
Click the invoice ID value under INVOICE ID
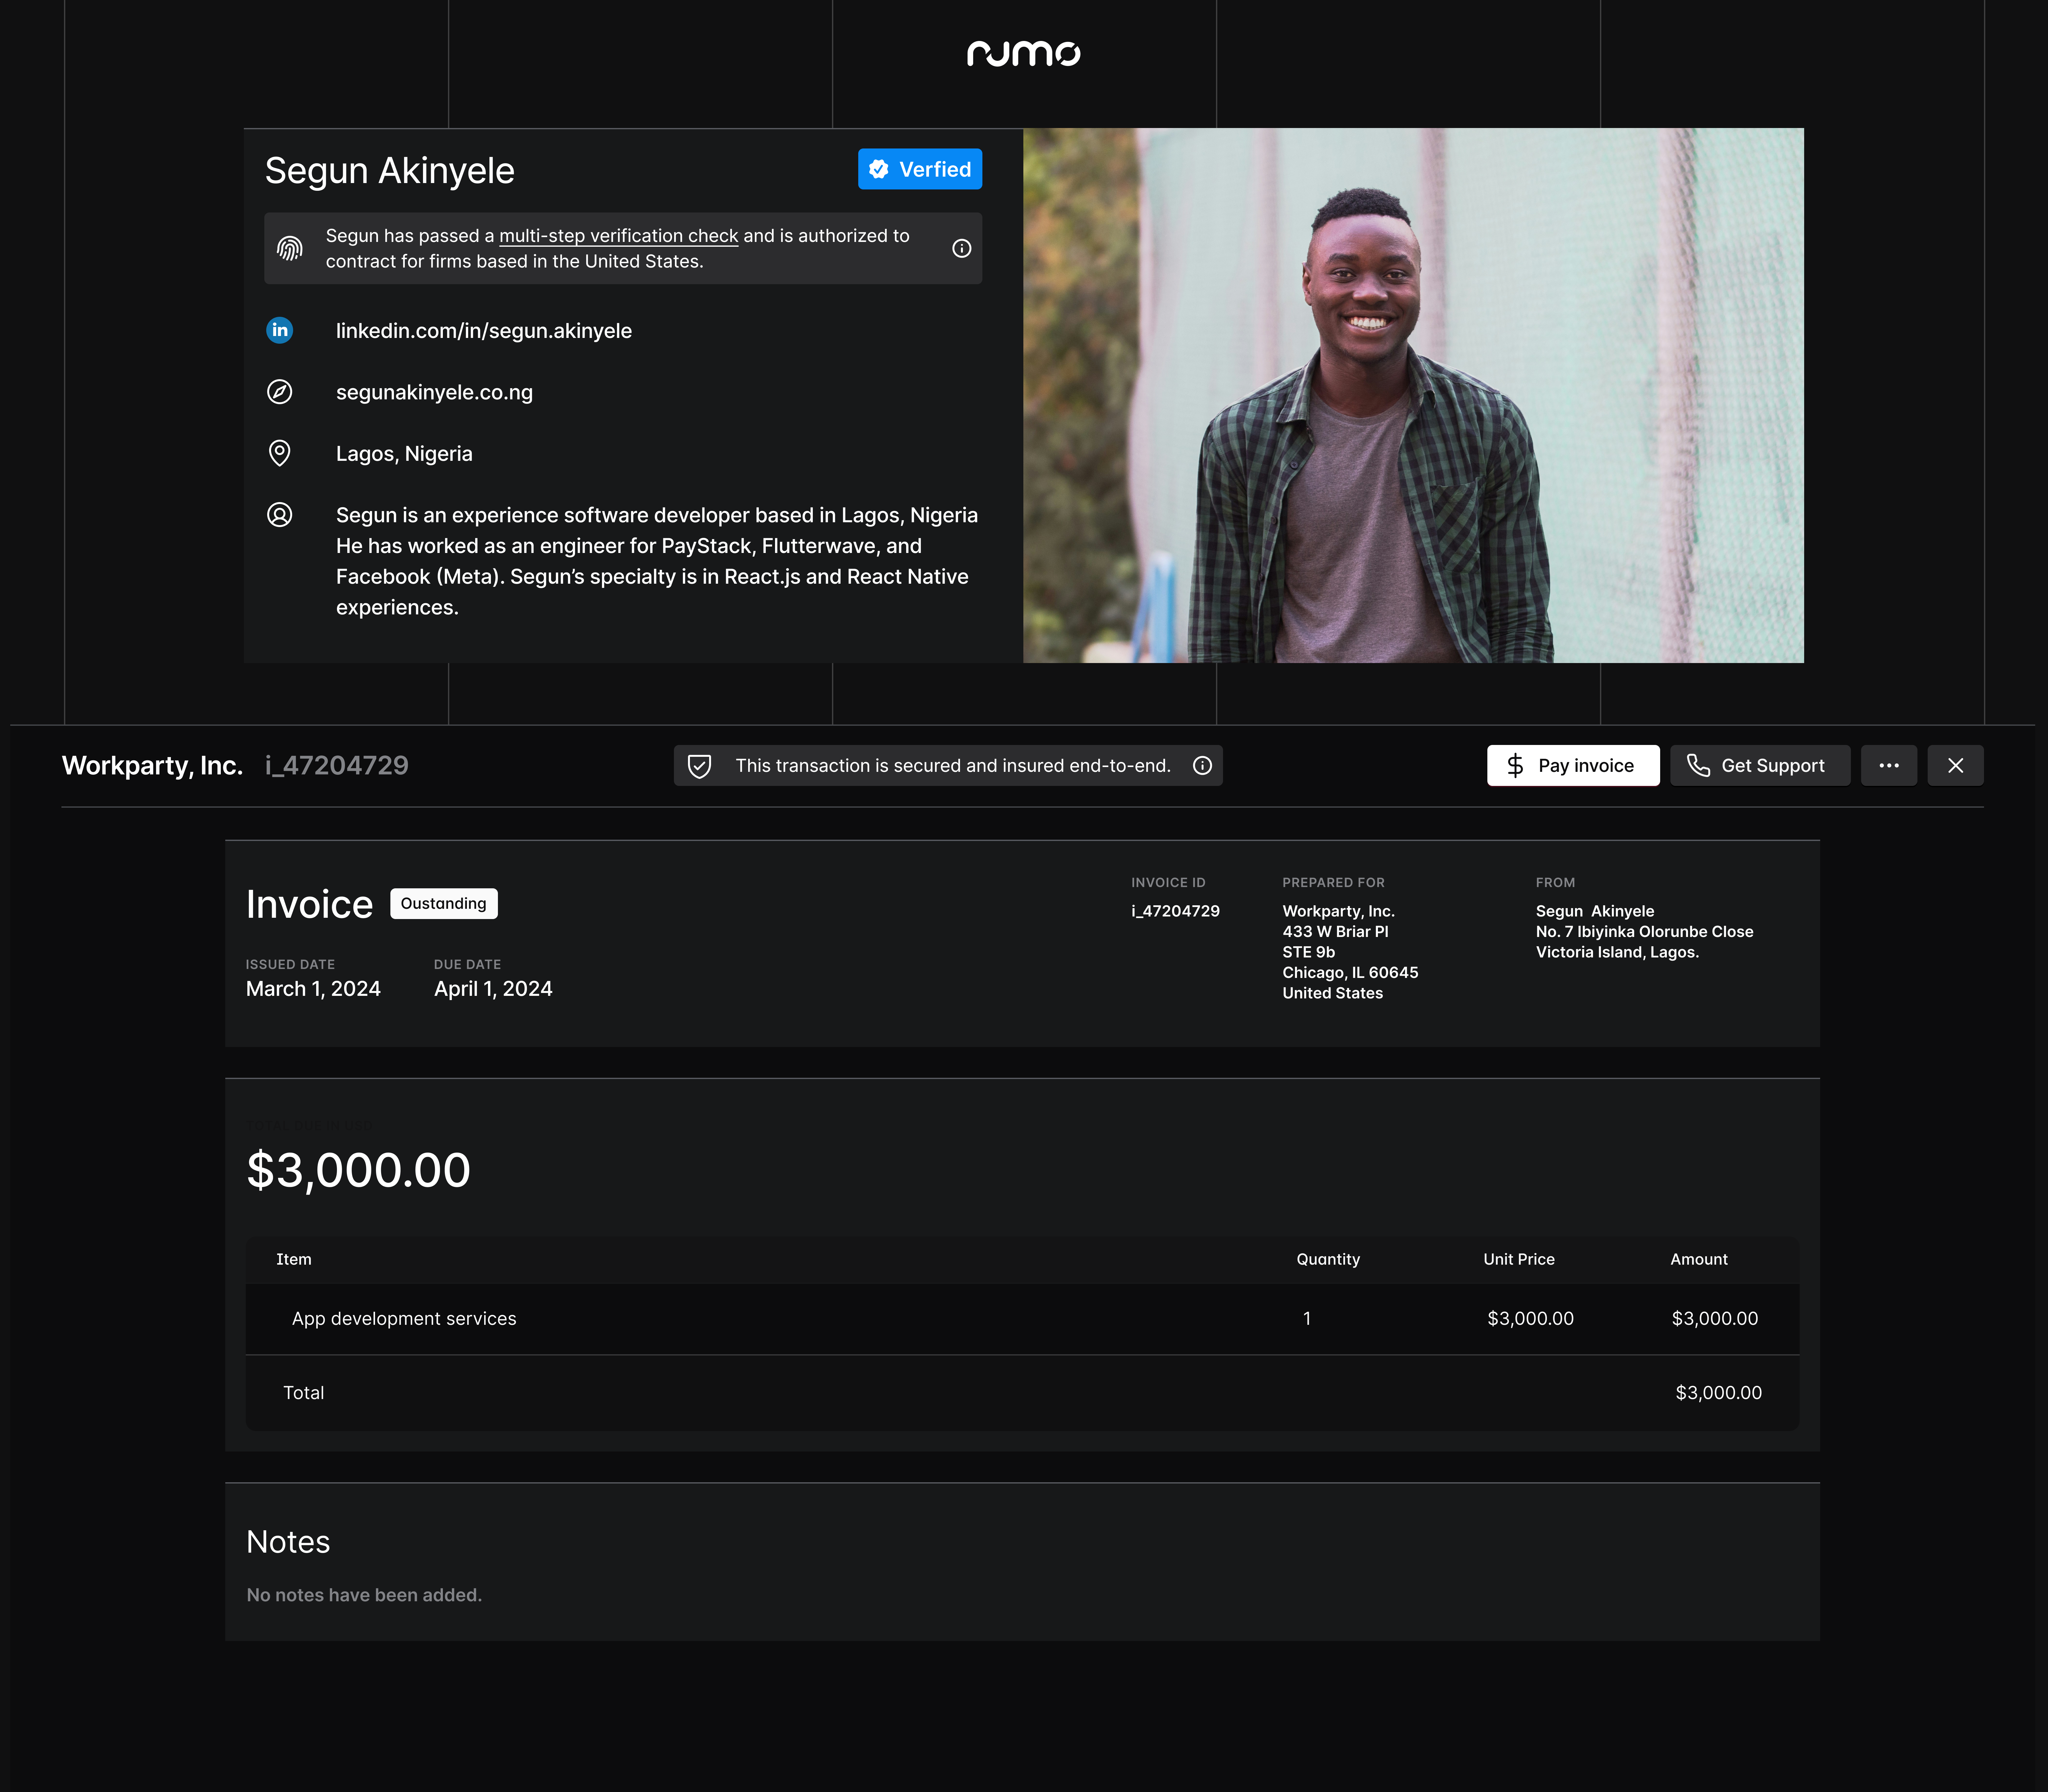click(1175, 911)
